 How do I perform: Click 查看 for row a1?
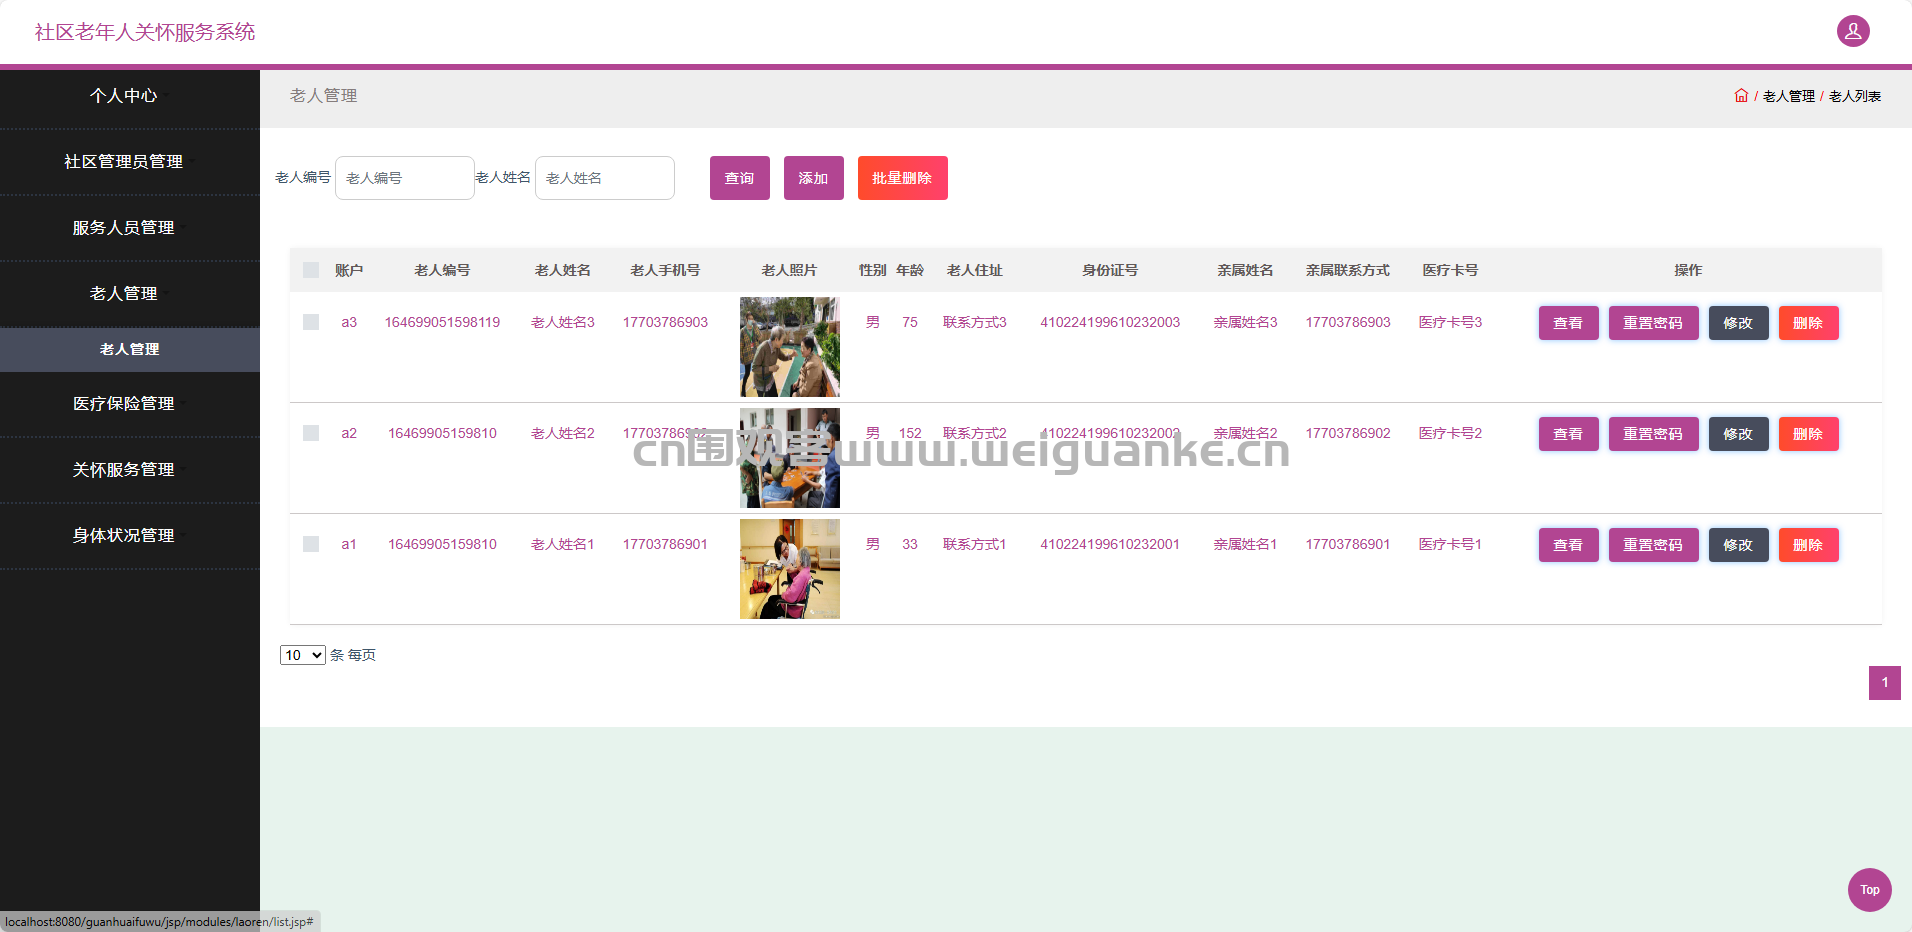pos(1569,545)
